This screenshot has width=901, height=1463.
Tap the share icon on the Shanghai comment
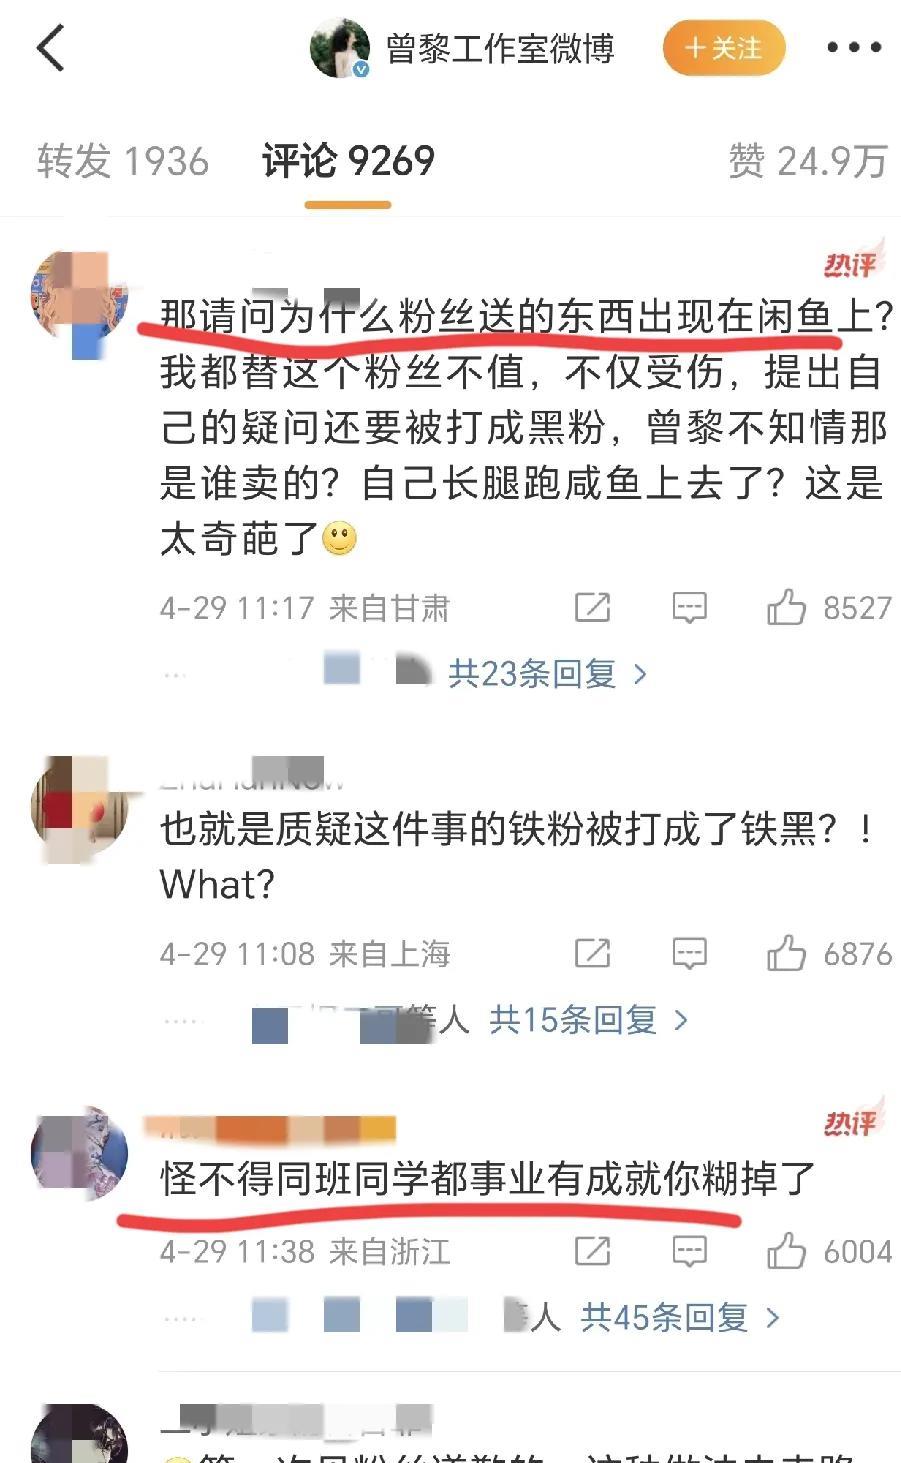(592, 953)
